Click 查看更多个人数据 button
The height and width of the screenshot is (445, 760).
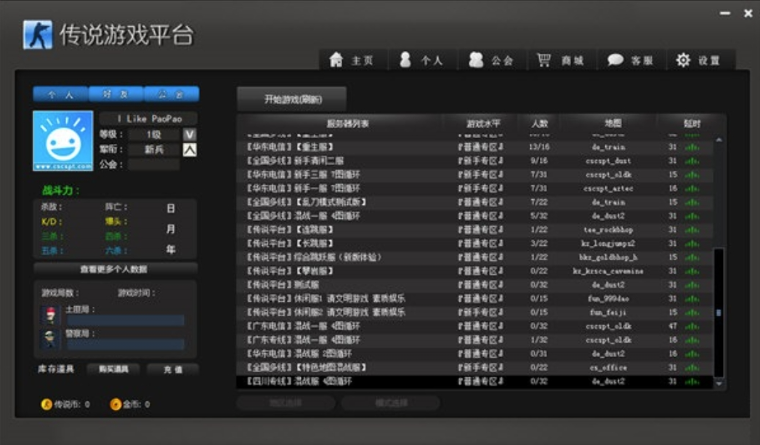point(115,269)
